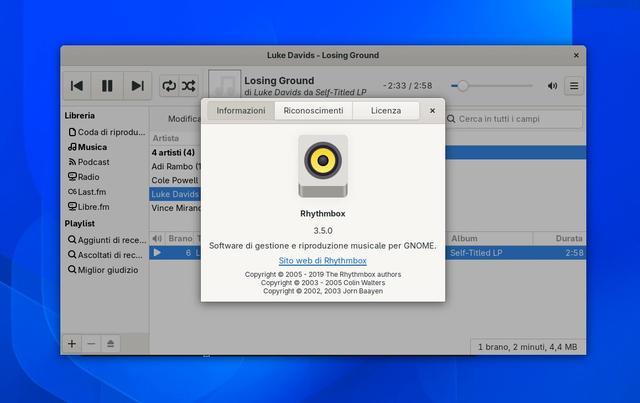Open the volume speaker control

coord(552,86)
